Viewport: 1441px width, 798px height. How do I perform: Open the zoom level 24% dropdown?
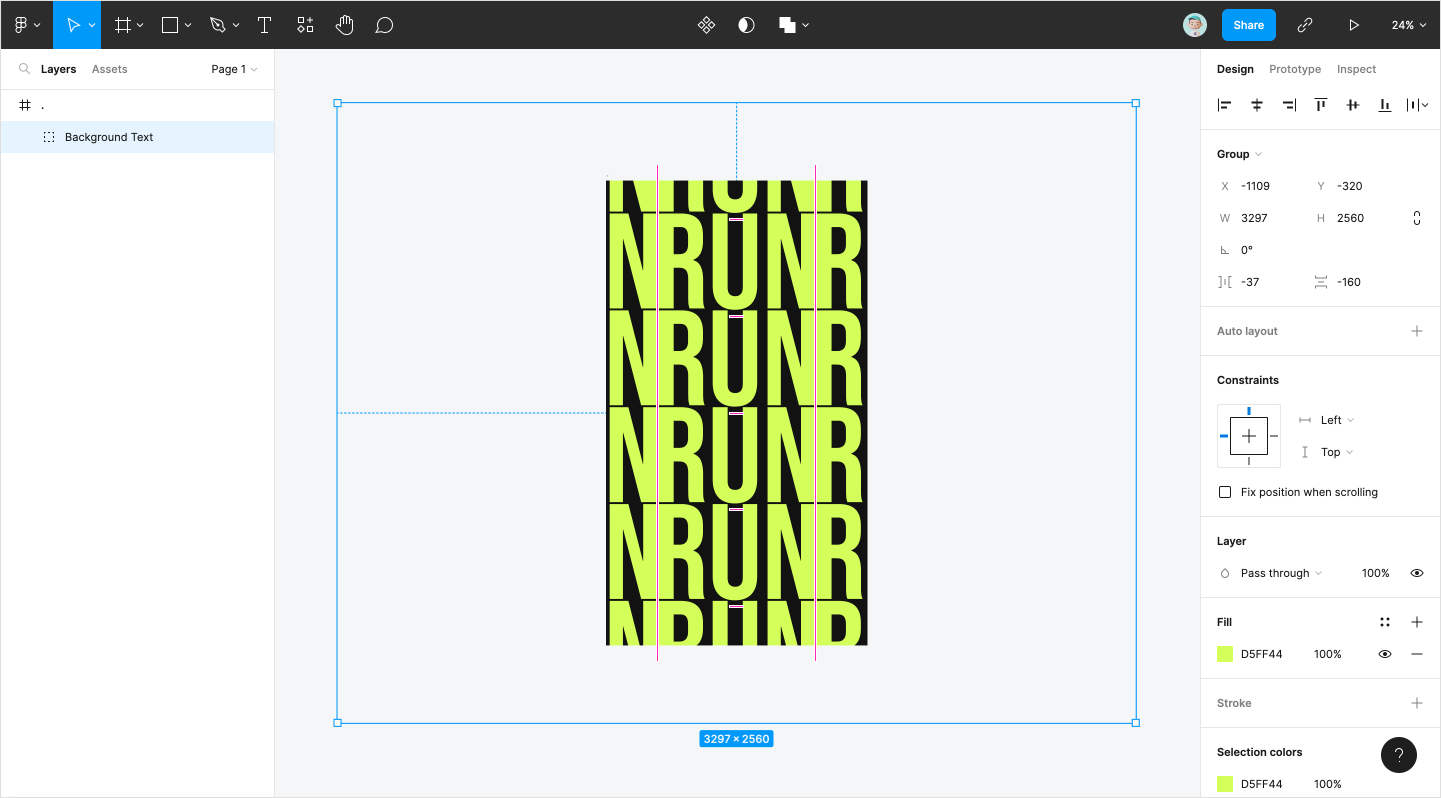coord(1408,25)
